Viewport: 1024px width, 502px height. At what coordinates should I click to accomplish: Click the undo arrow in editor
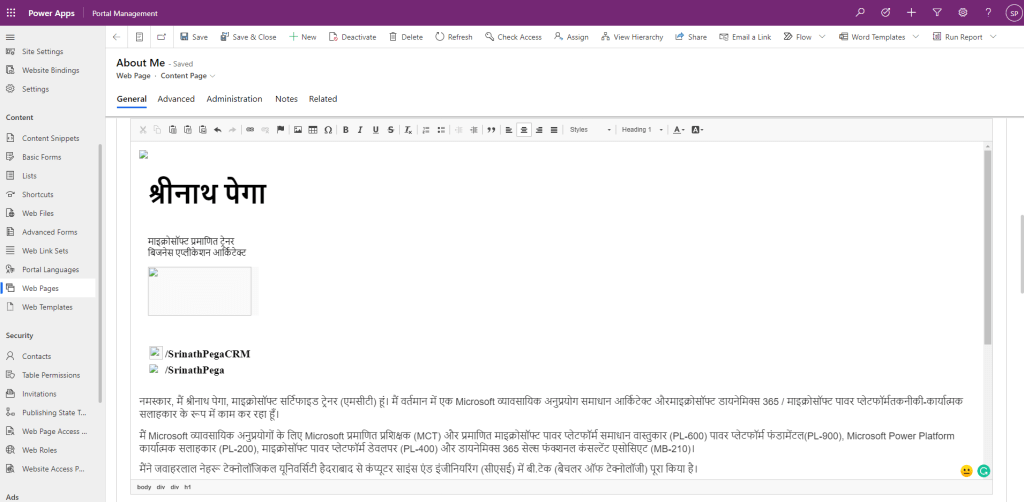[x=217, y=130]
